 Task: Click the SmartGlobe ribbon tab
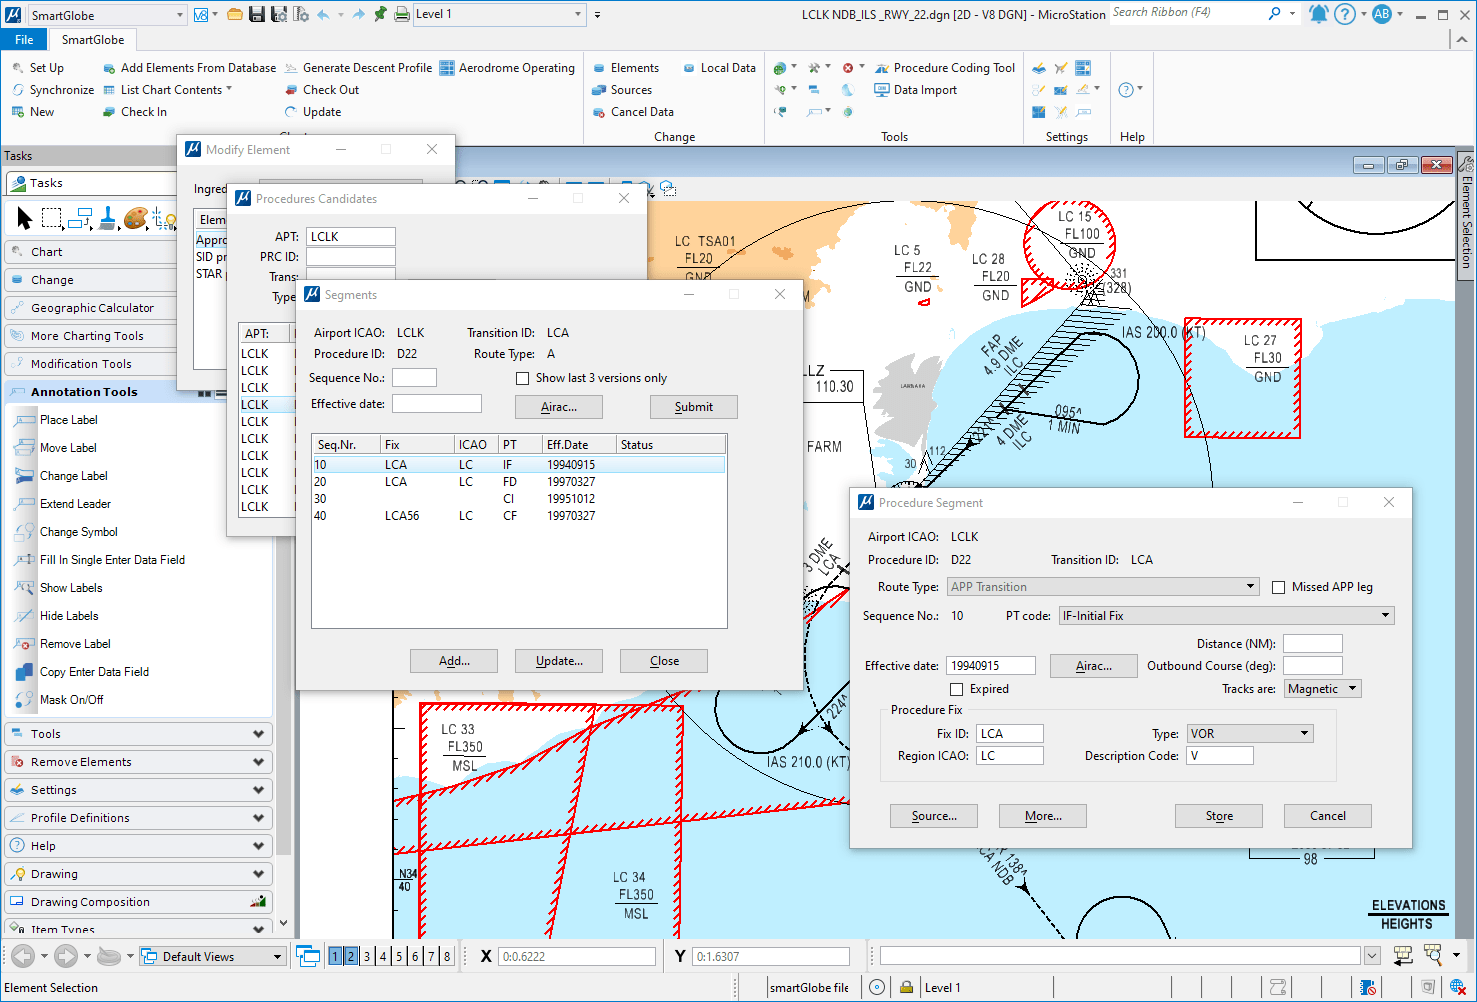tap(92, 39)
